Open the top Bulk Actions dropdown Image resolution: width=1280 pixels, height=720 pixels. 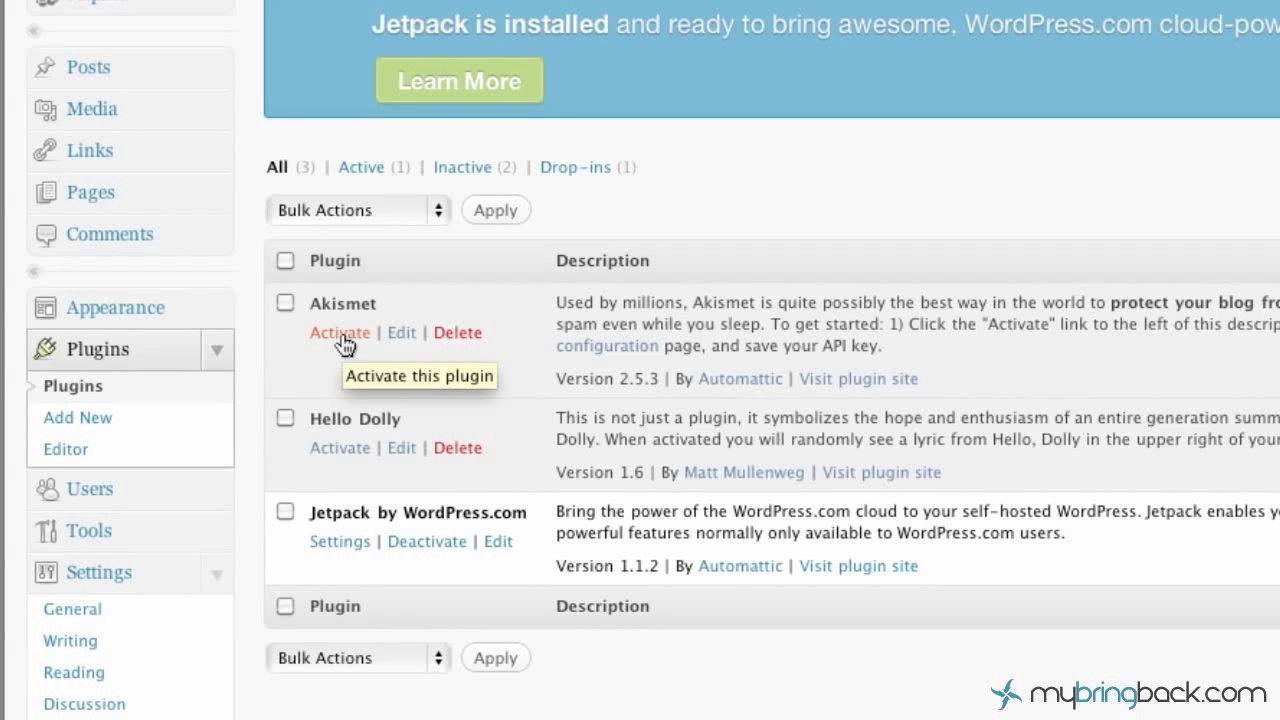359,210
